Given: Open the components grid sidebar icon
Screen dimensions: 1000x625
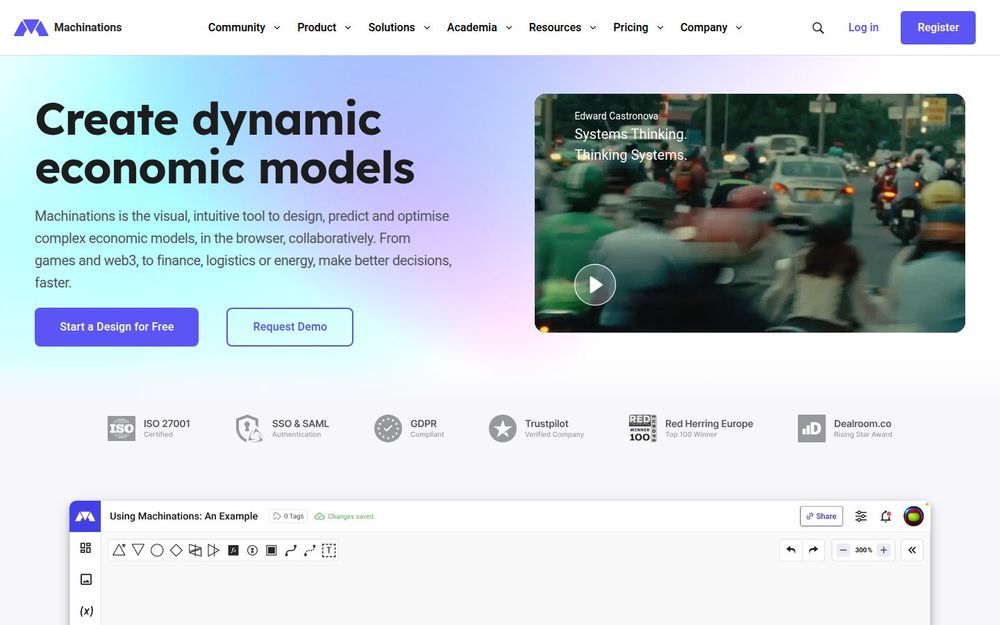Looking at the screenshot, I should [x=85, y=548].
